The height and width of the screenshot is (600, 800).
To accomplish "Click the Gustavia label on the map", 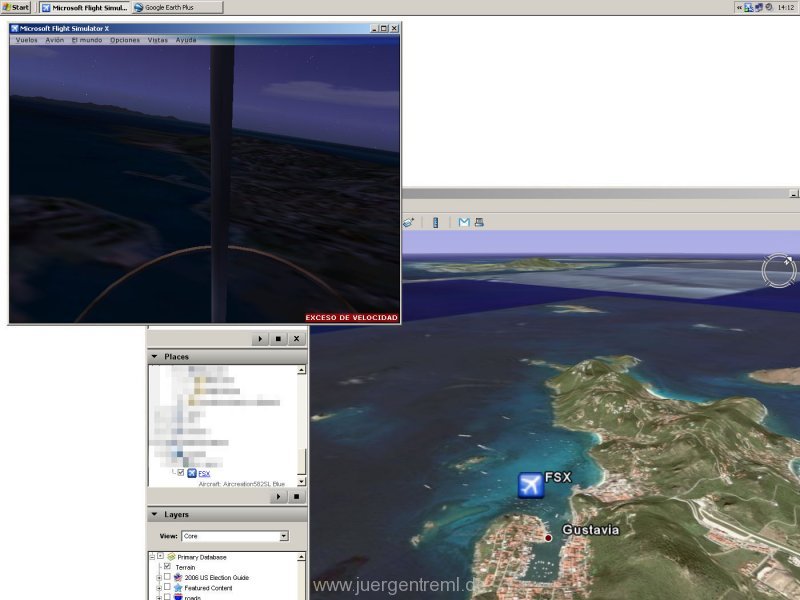I will [590, 530].
